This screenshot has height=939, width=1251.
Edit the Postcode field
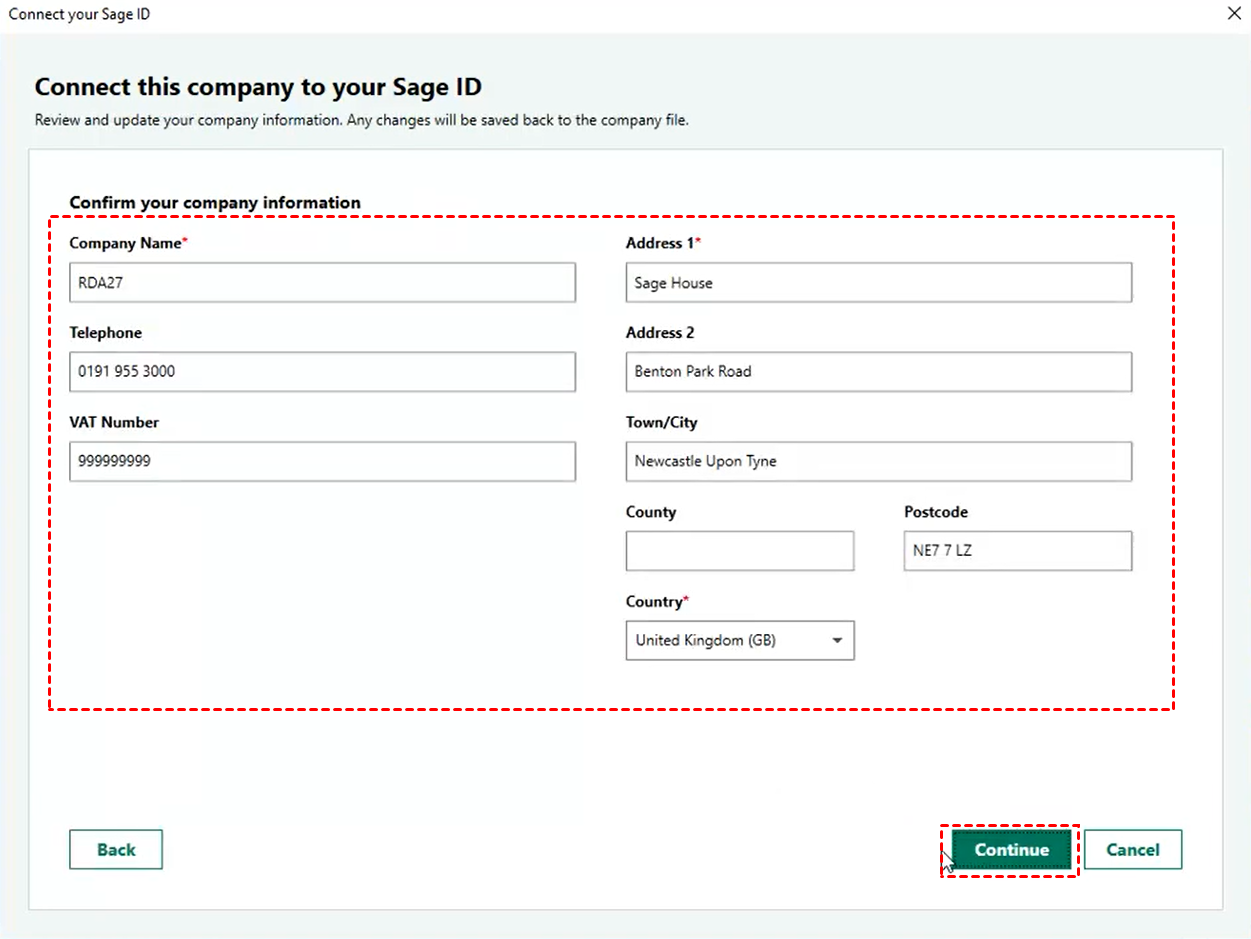coord(1018,551)
